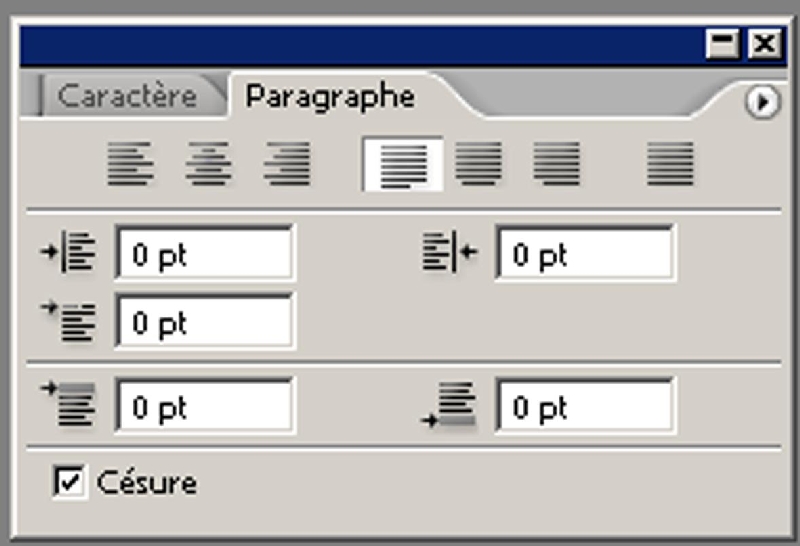The height and width of the screenshot is (546, 800).
Task: Click the space before paragraph icon
Action: pyautogui.click(x=68, y=405)
